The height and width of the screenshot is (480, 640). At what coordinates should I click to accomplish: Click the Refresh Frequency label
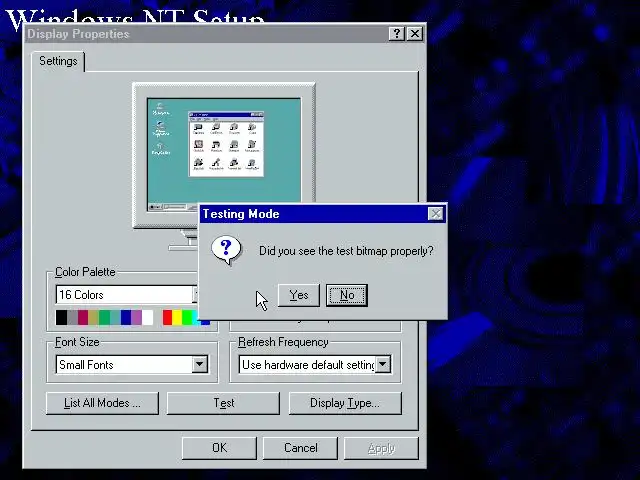click(283, 342)
